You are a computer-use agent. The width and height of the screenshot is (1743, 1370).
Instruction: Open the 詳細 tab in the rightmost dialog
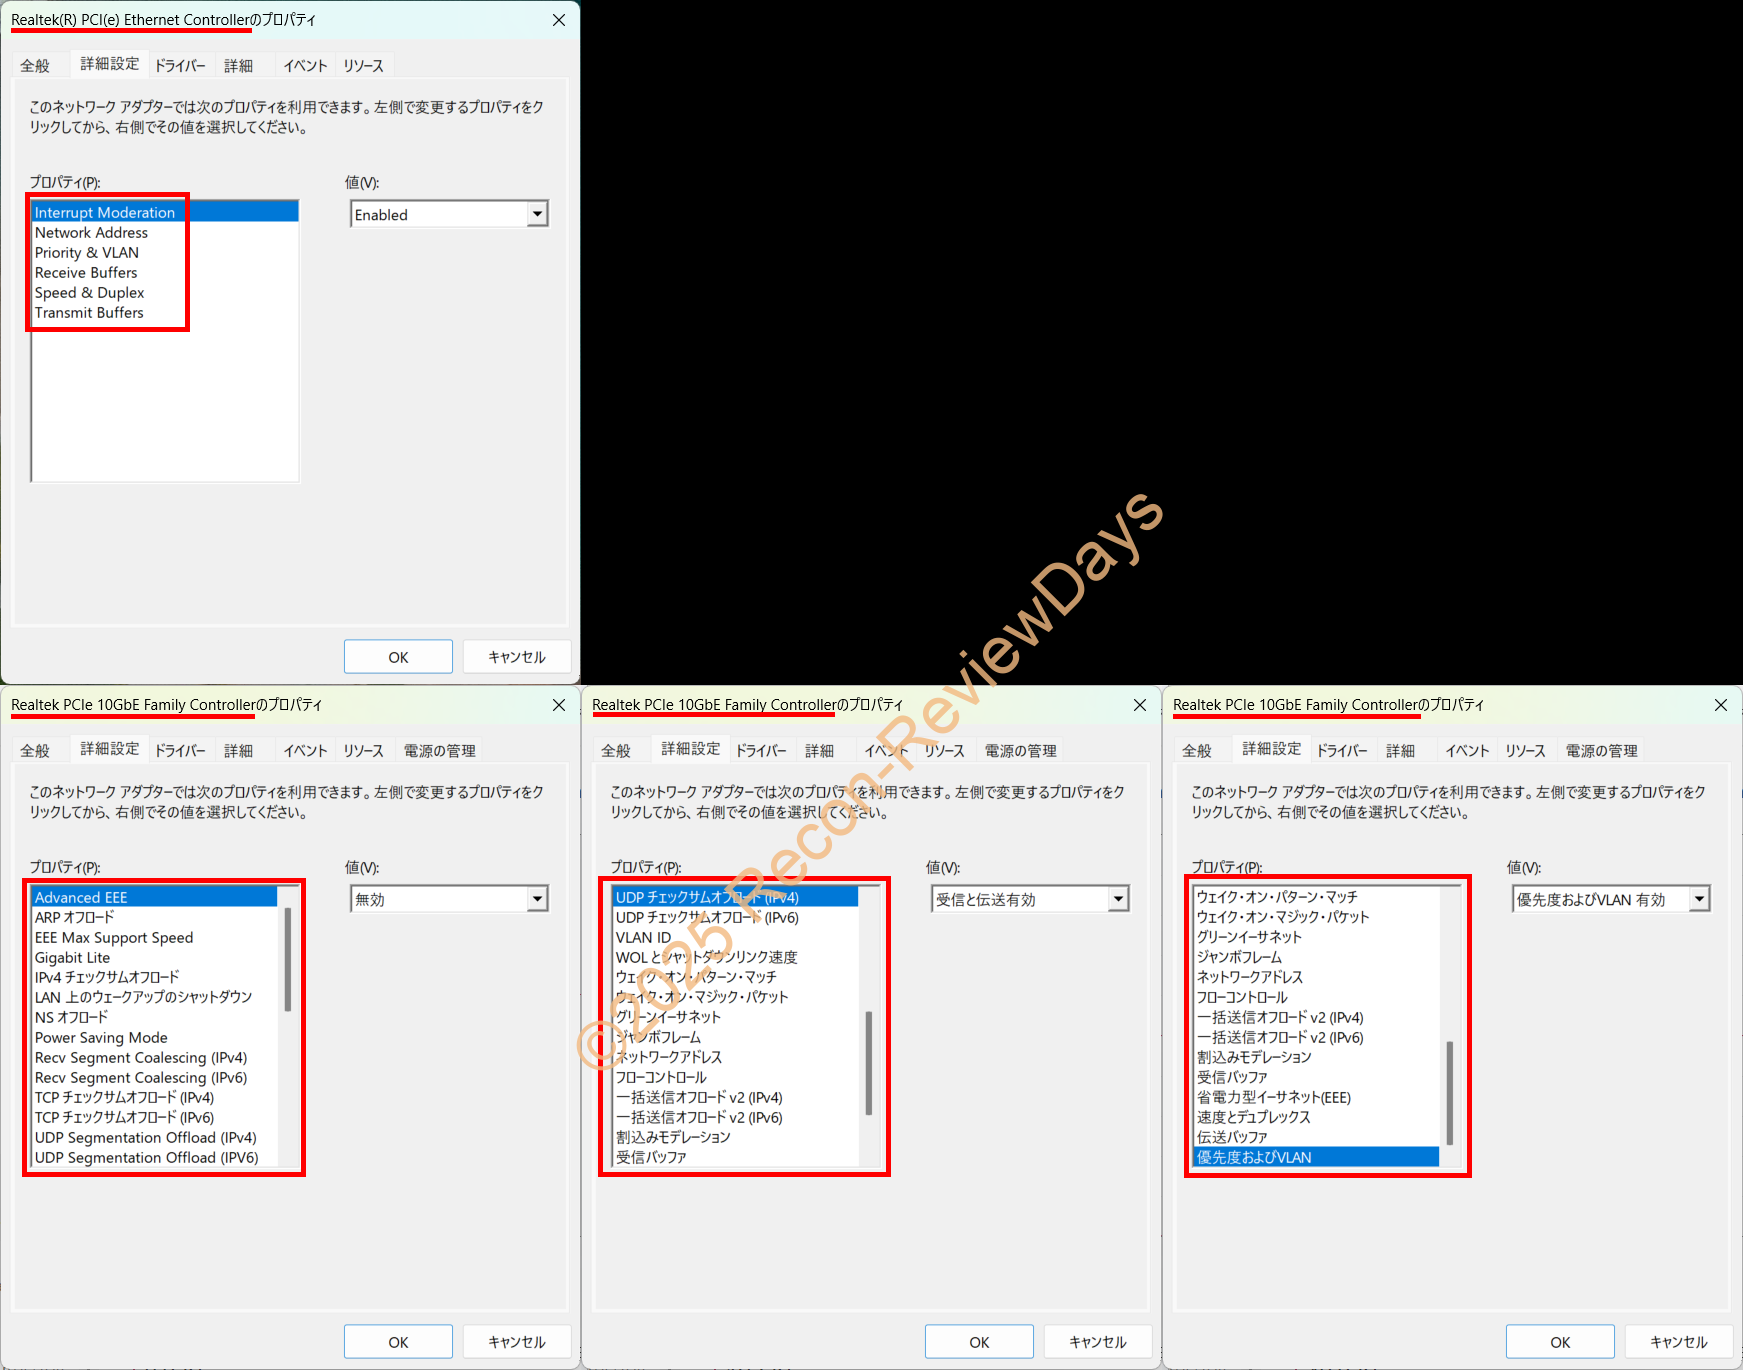click(1402, 749)
